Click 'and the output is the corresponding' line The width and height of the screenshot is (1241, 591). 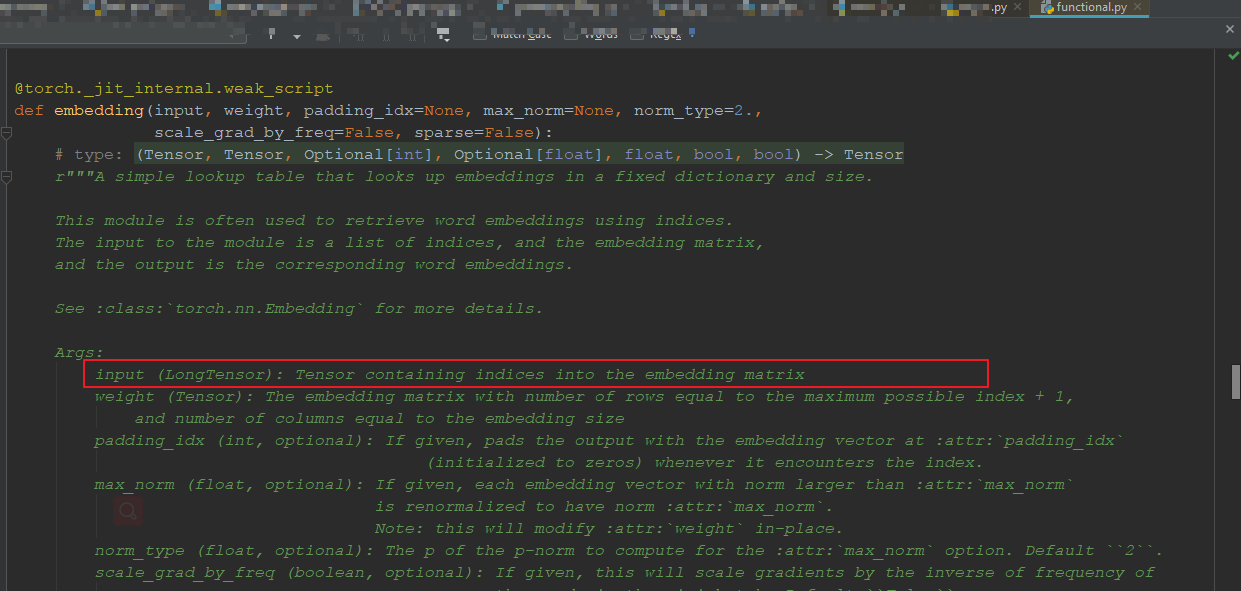[x=314, y=265]
